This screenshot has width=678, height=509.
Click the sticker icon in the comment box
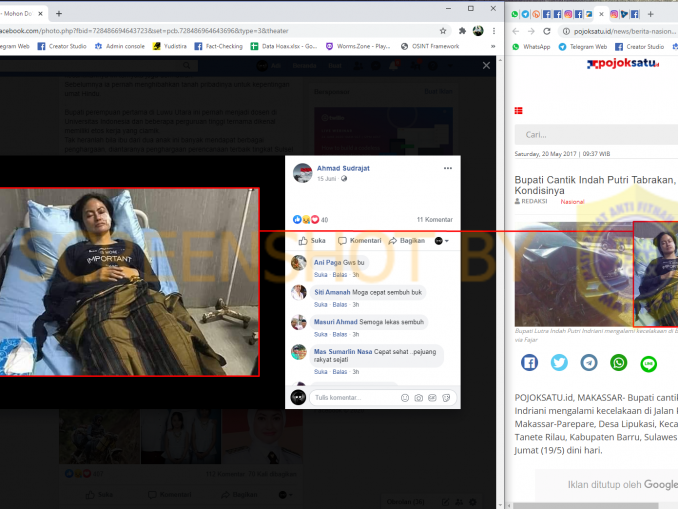446,398
